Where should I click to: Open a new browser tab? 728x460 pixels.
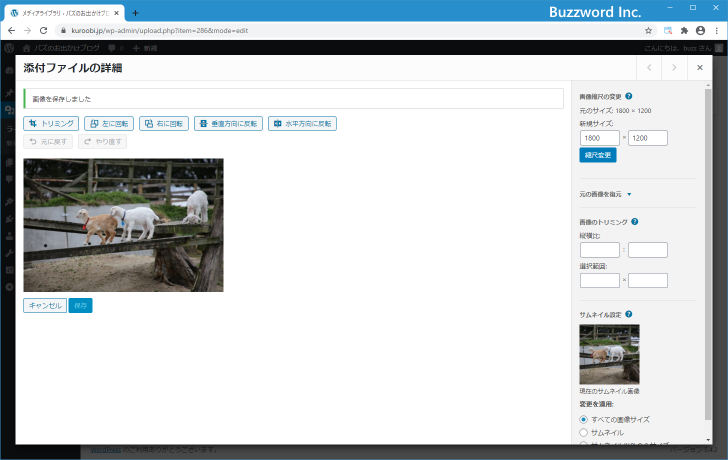(x=135, y=12)
